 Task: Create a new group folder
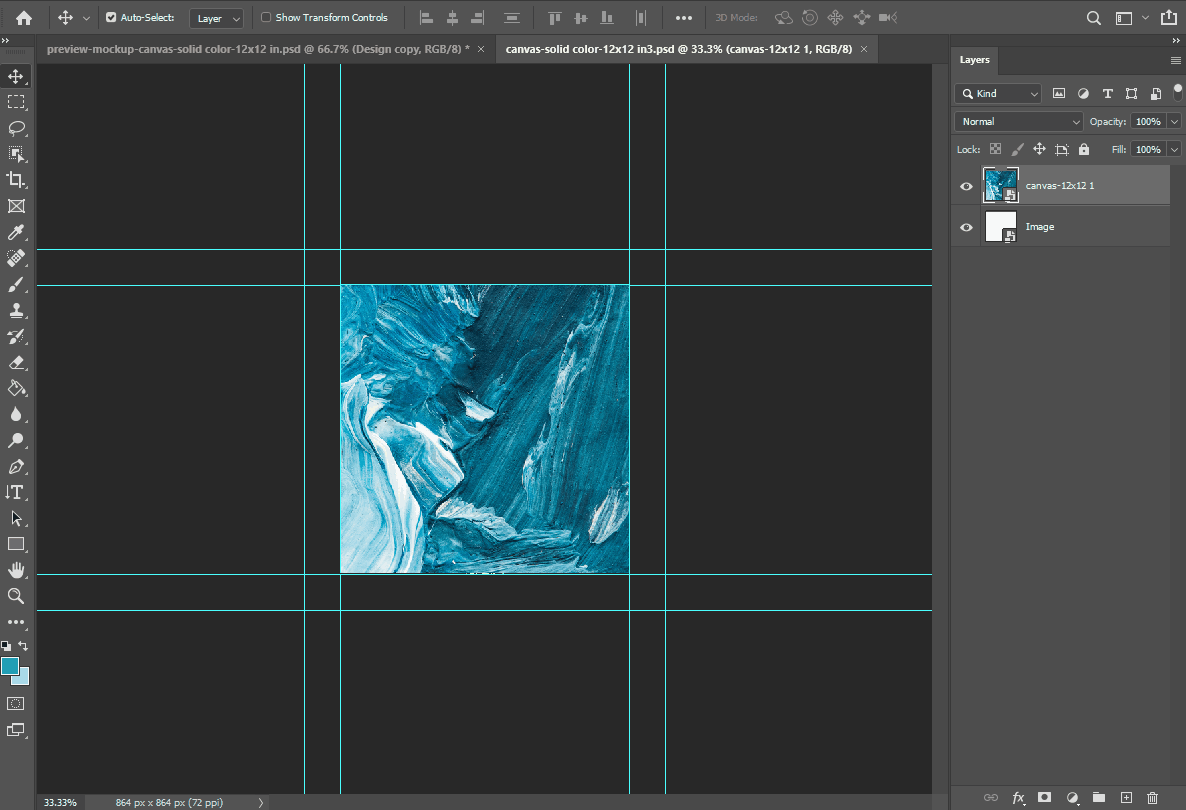point(1099,798)
